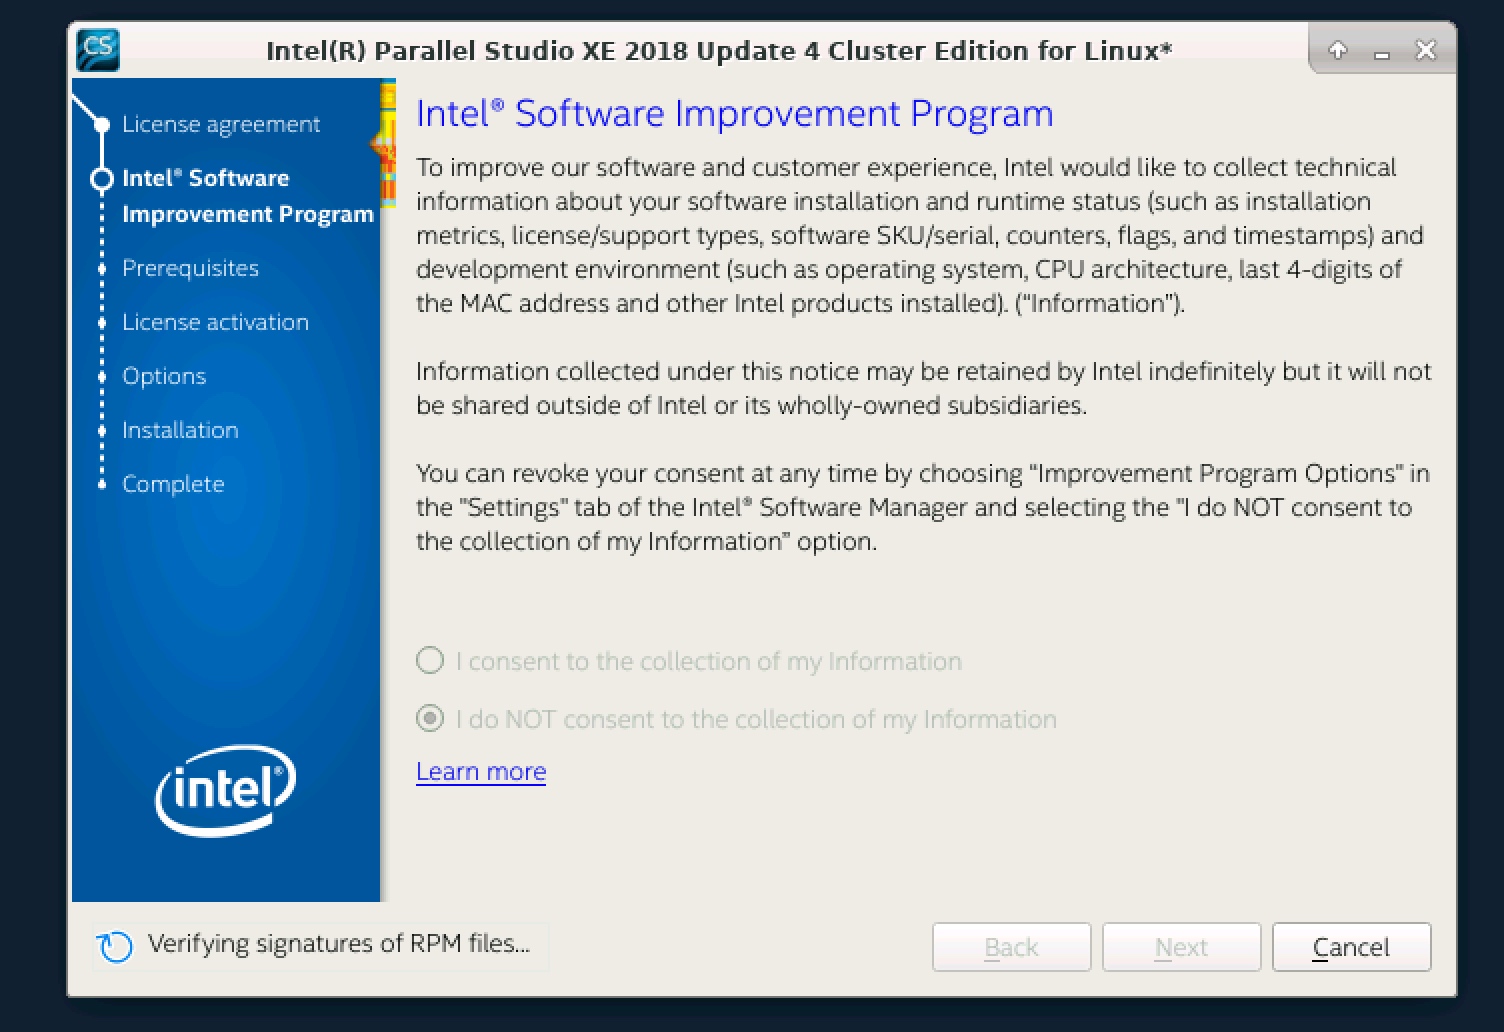Go Back to previous step

[x=1011, y=947]
